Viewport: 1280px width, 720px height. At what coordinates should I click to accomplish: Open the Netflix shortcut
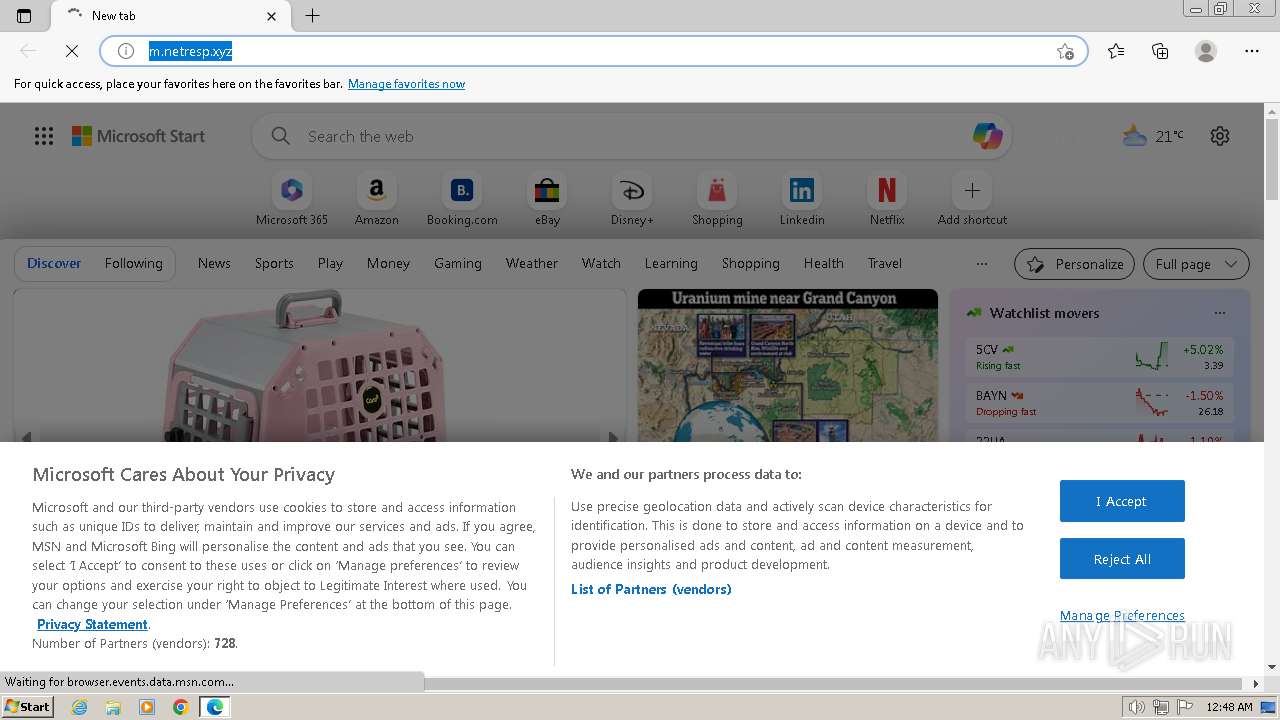(x=887, y=200)
